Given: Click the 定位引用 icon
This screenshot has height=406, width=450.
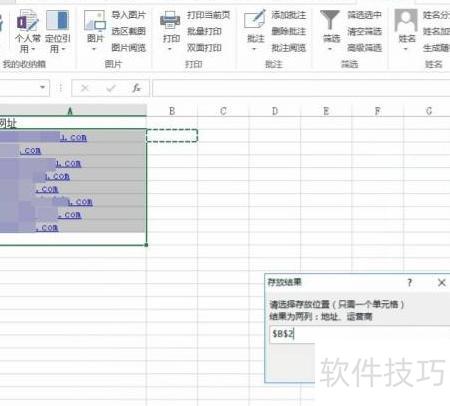Looking at the screenshot, I should [x=57, y=20].
